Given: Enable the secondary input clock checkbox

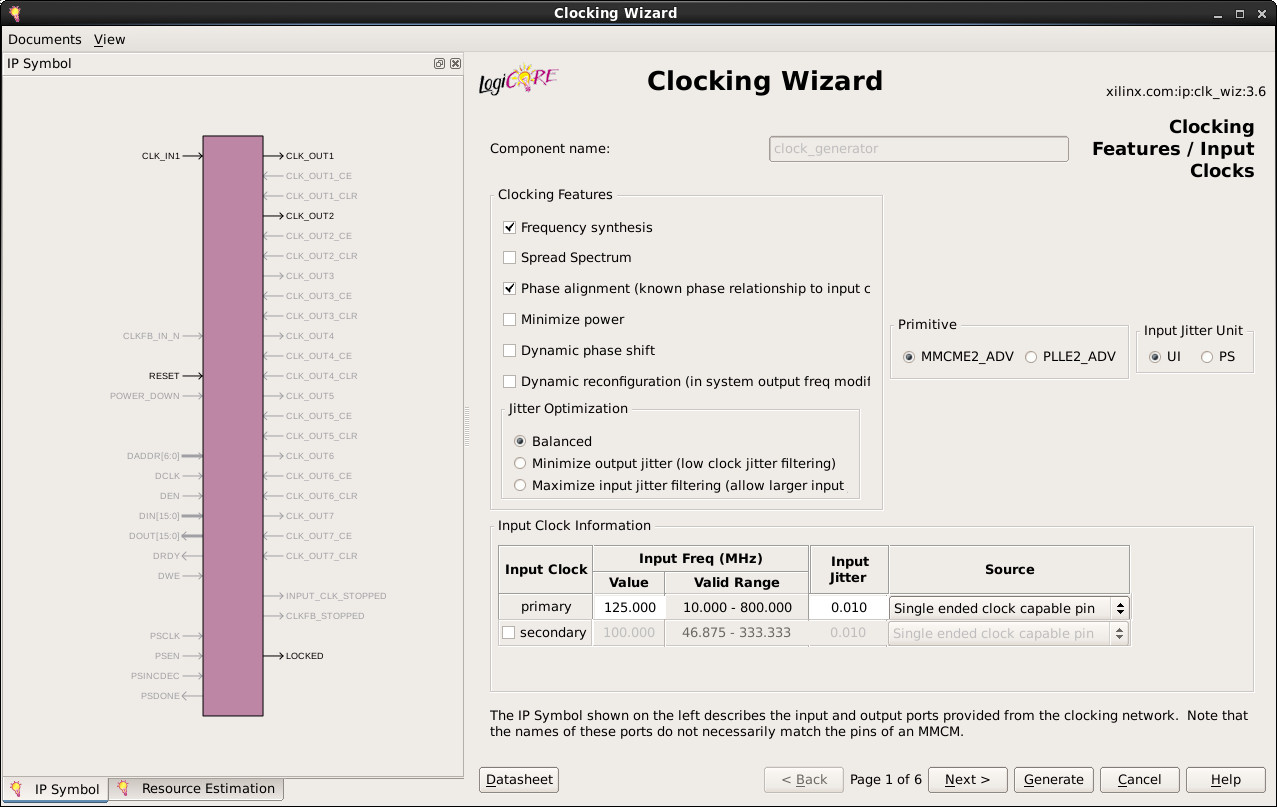Looking at the screenshot, I should click(509, 632).
